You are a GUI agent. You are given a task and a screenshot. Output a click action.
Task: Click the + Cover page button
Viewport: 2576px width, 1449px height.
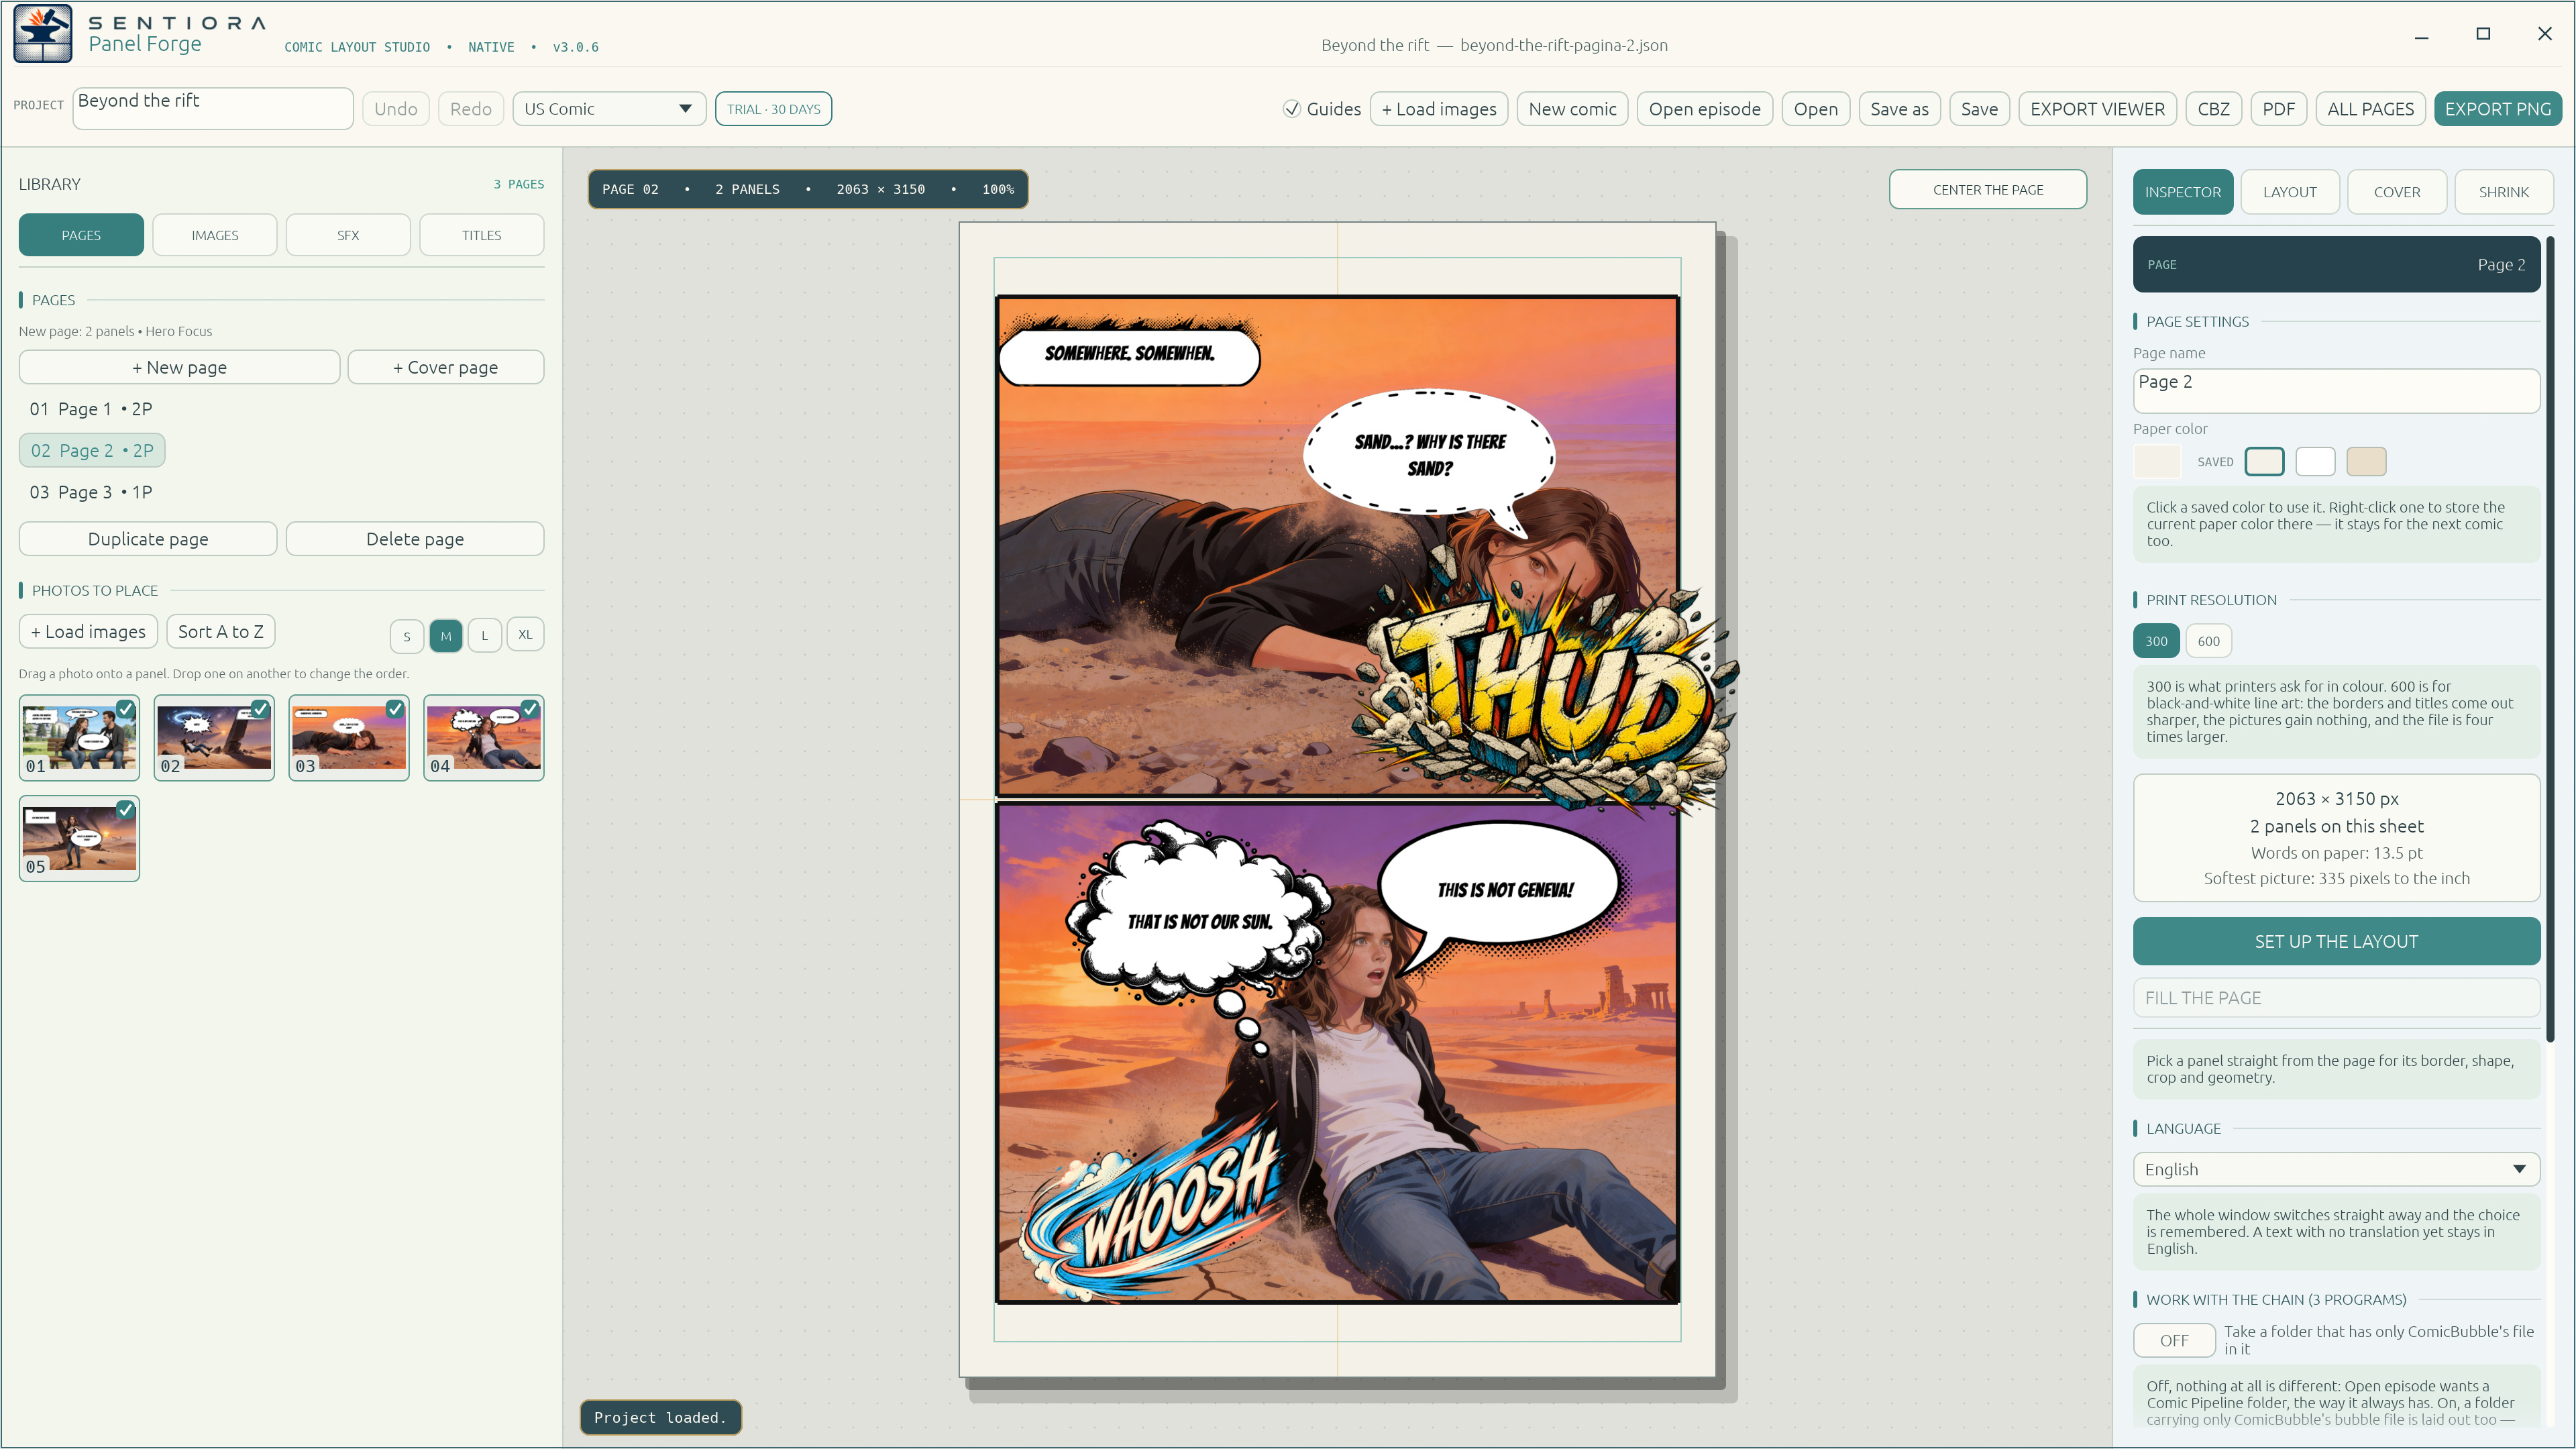coord(446,367)
